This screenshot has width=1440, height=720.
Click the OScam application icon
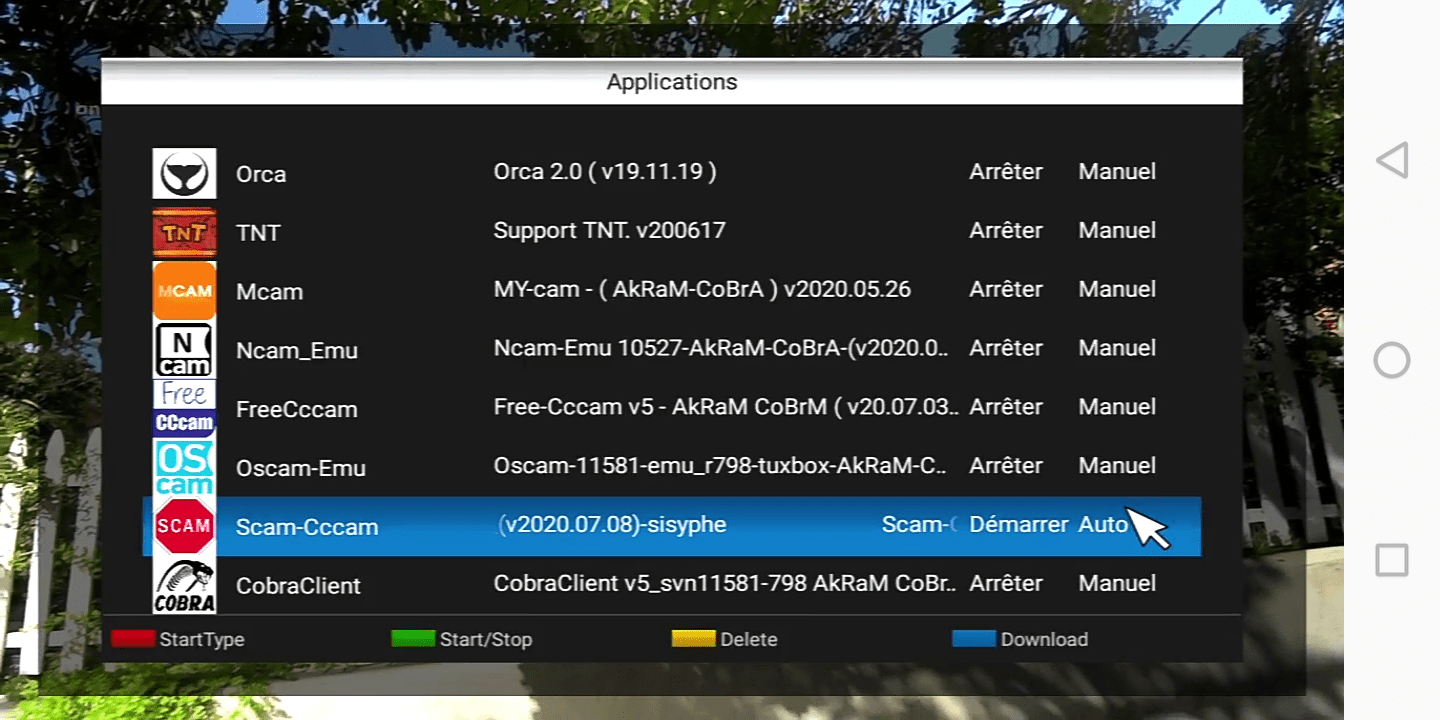184,467
